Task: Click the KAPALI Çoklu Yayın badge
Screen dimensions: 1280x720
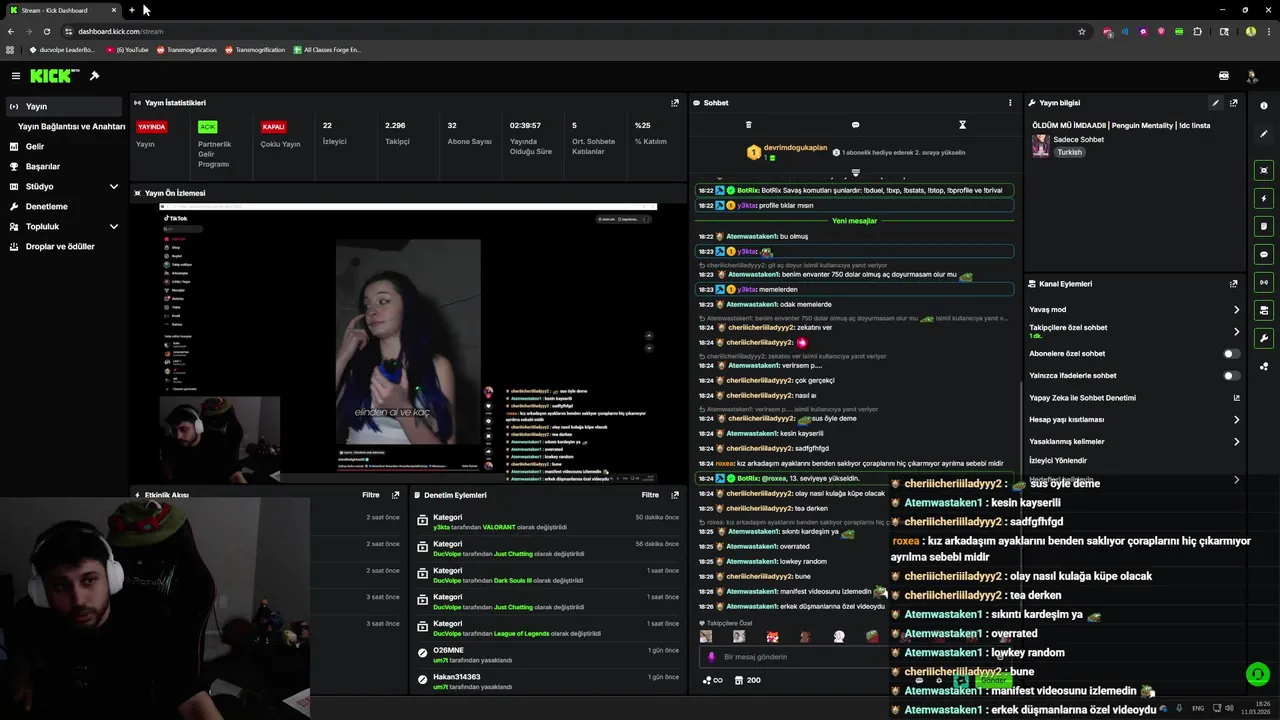Action: (x=274, y=127)
